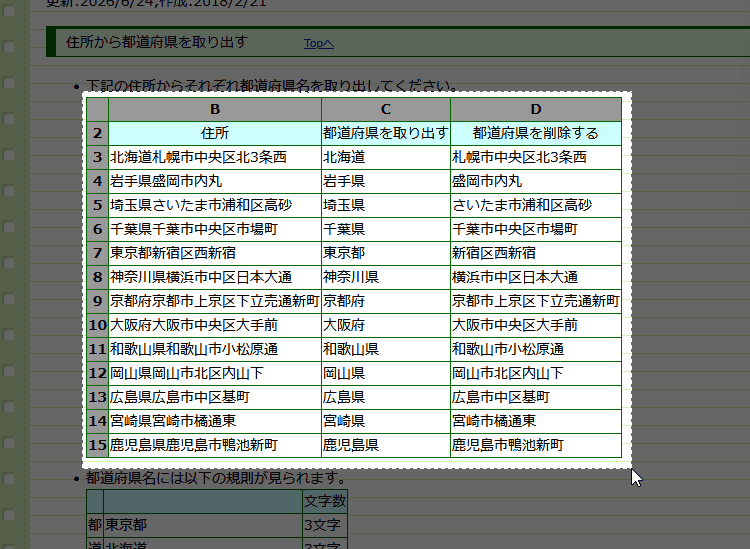
Task: Select cell 和歌山県和歌山市小松原通
Action: pos(215,349)
